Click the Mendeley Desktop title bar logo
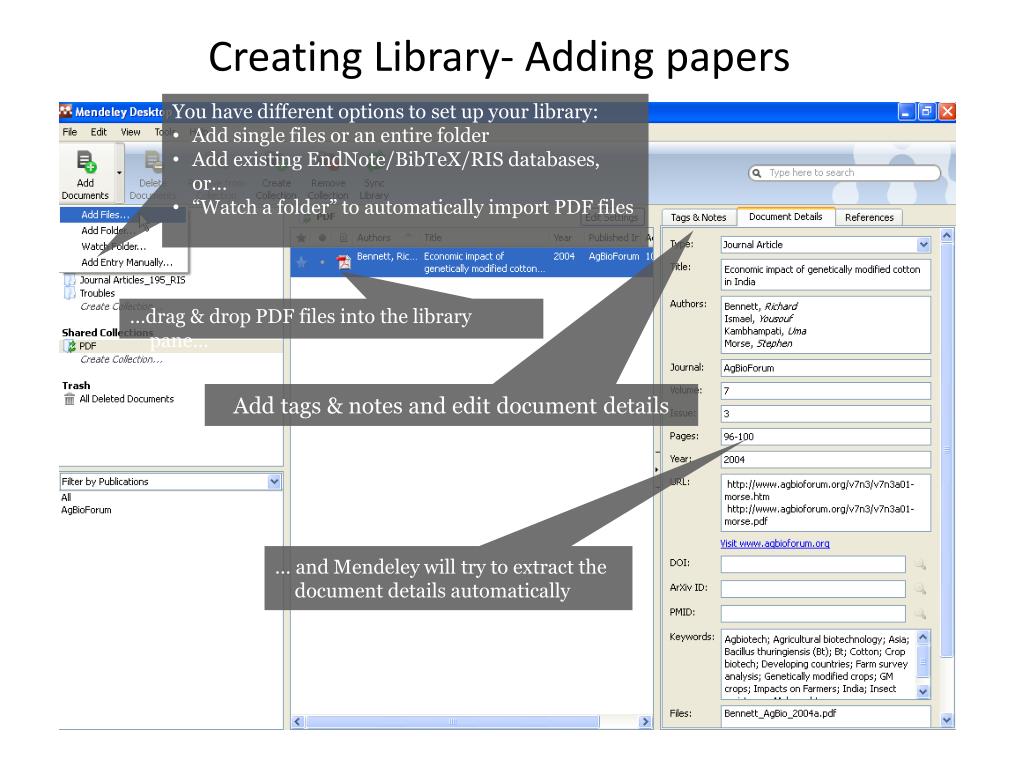Screen dimensions: 1024x768 [x=66, y=112]
